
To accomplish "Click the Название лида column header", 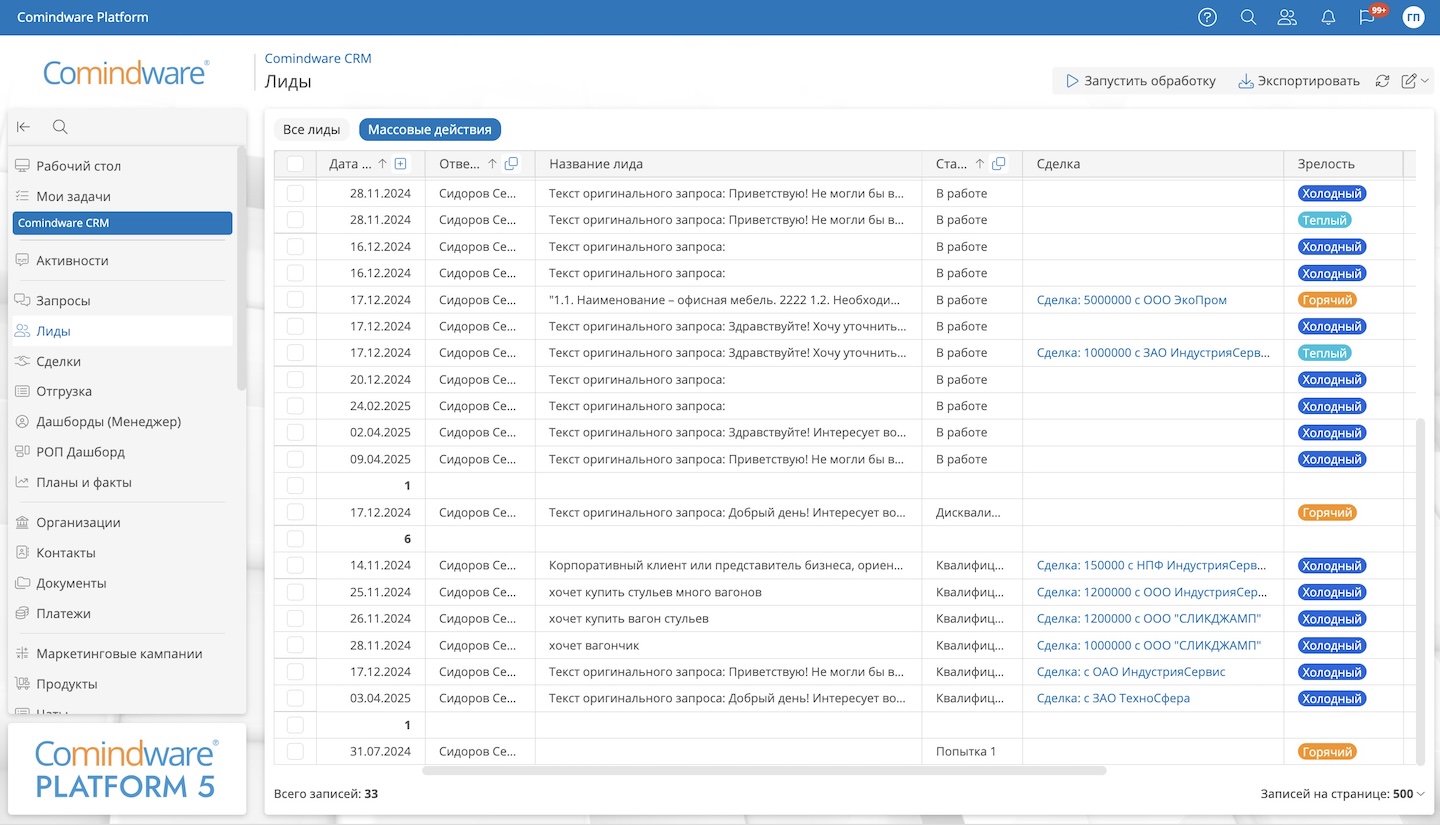I will click(x=728, y=164).
